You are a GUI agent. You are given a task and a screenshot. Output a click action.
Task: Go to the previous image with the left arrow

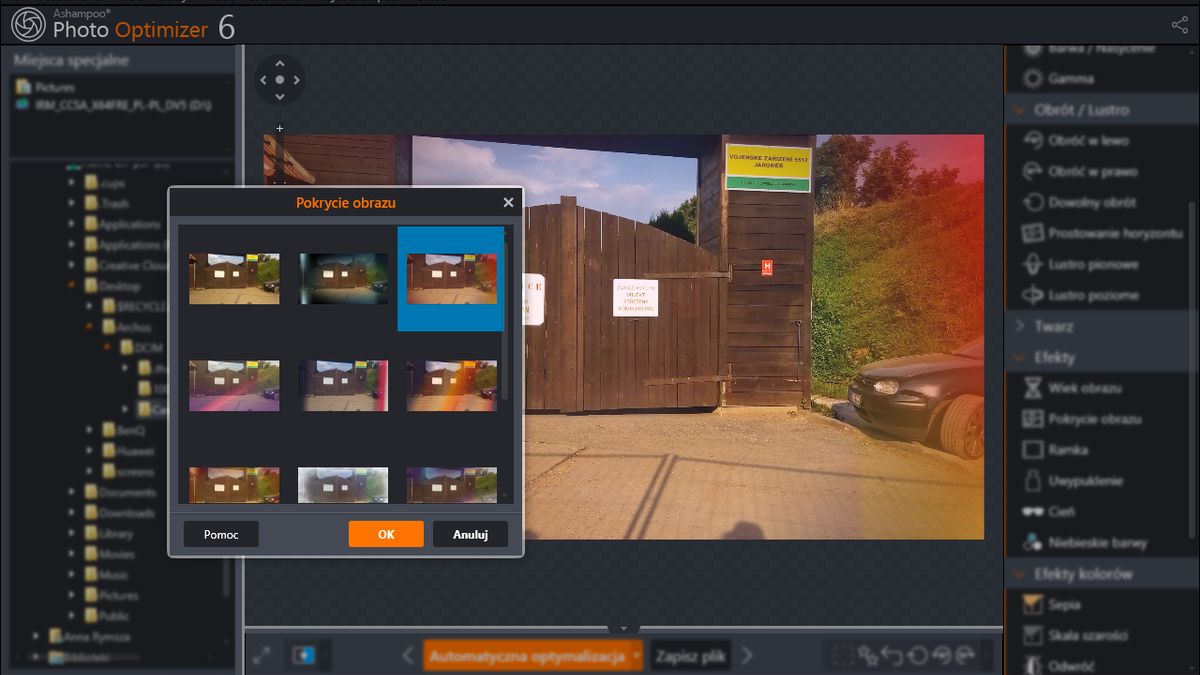(408, 656)
